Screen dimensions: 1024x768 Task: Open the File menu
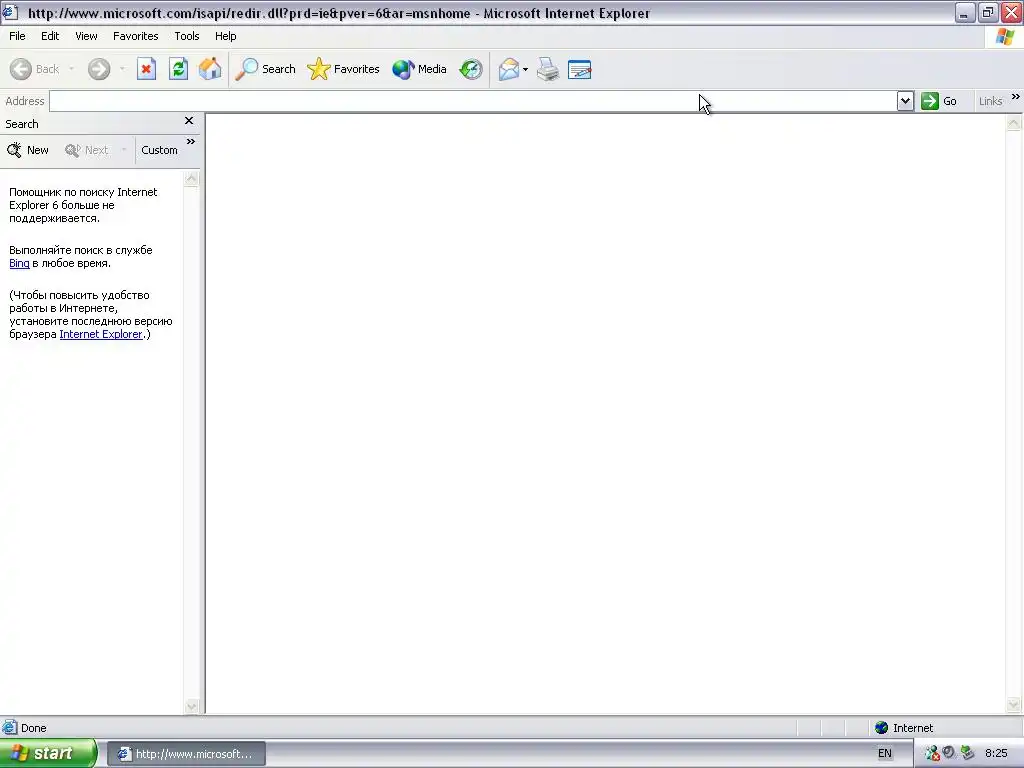17,36
